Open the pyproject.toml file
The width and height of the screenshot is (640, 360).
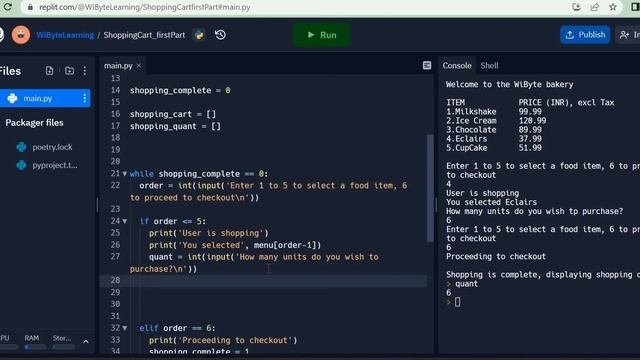coord(55,165)
